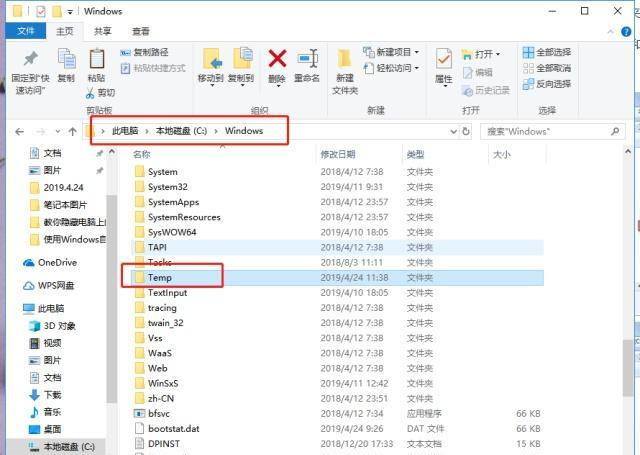
Task: Click the Forward navigation arrow
Action: click(41, 131)
